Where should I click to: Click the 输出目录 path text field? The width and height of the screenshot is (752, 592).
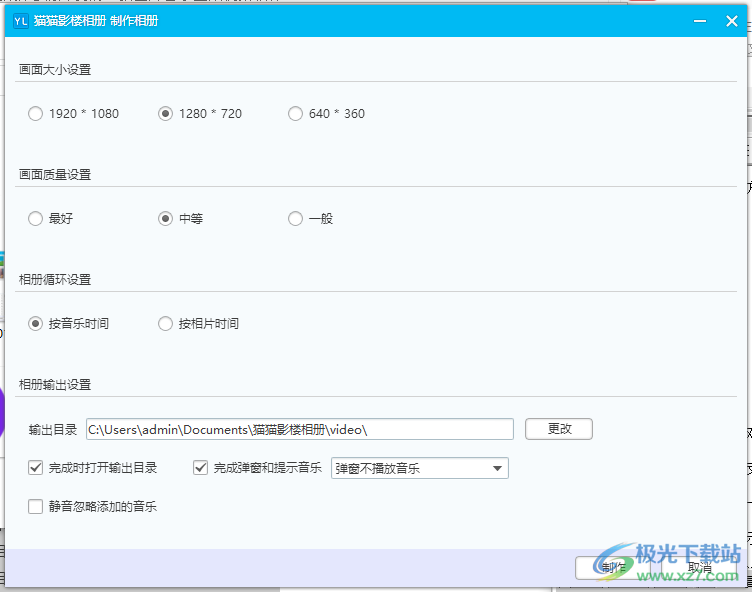(299, 429)
